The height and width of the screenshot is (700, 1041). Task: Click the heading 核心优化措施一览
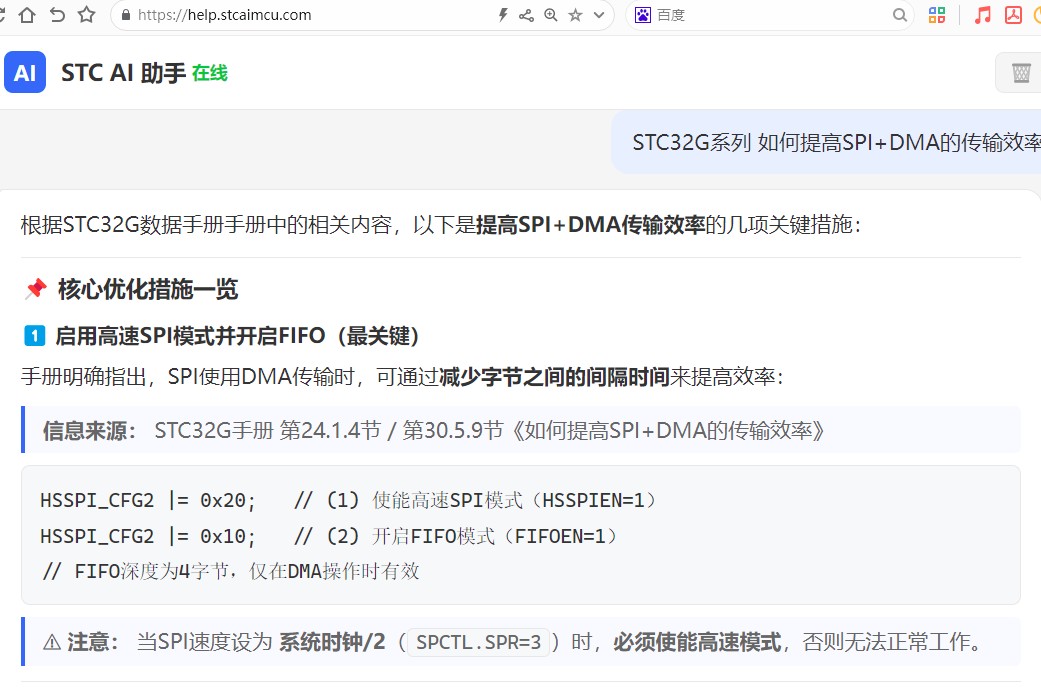click(148, 289)
